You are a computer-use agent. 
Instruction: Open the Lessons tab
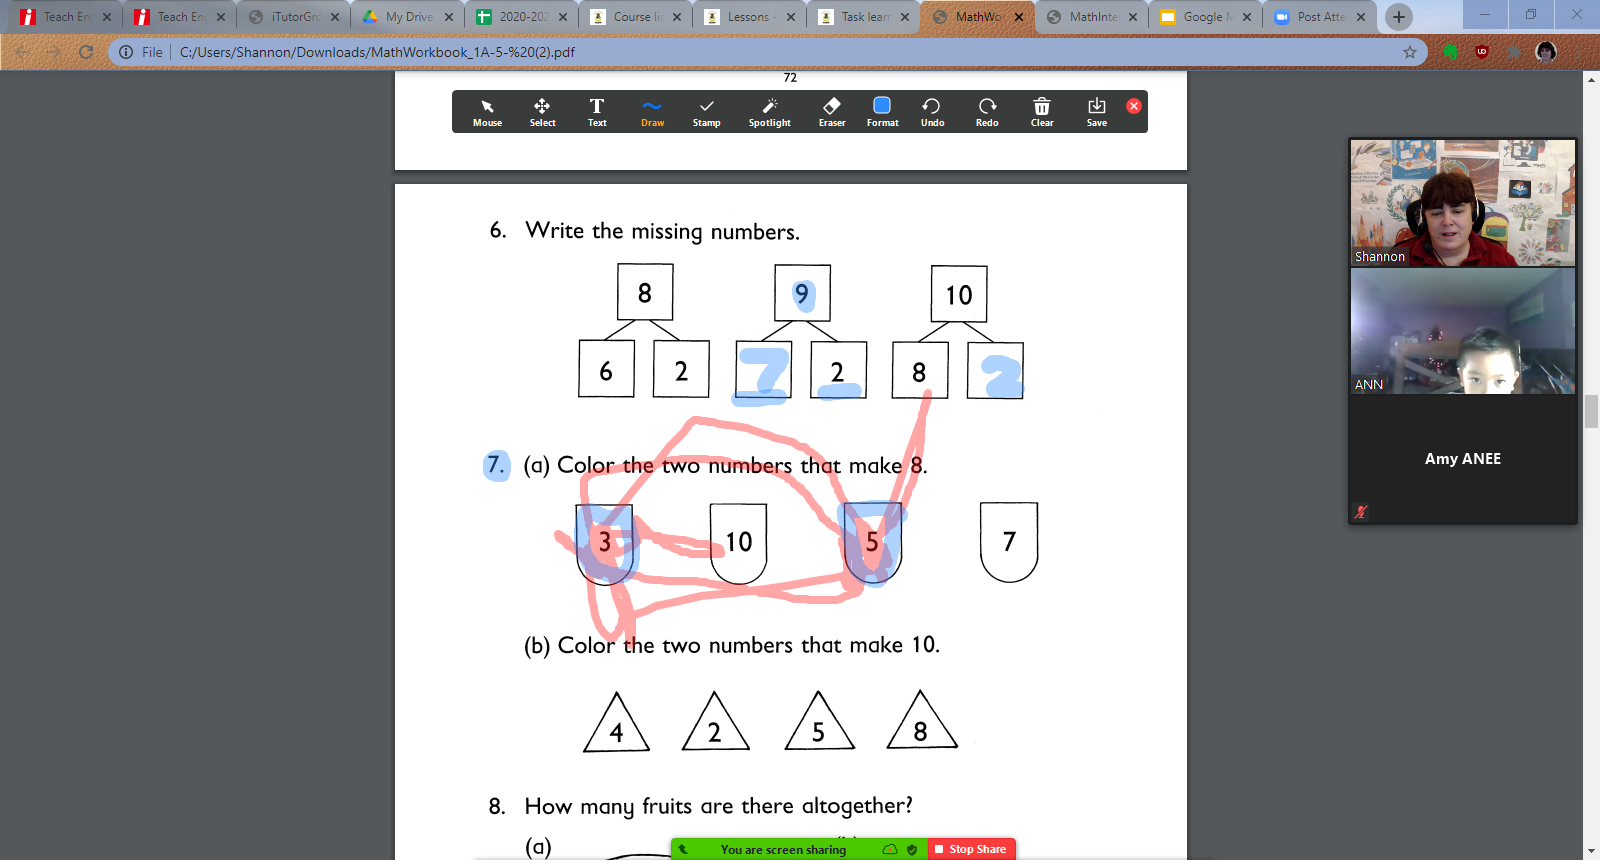(751, 17)
